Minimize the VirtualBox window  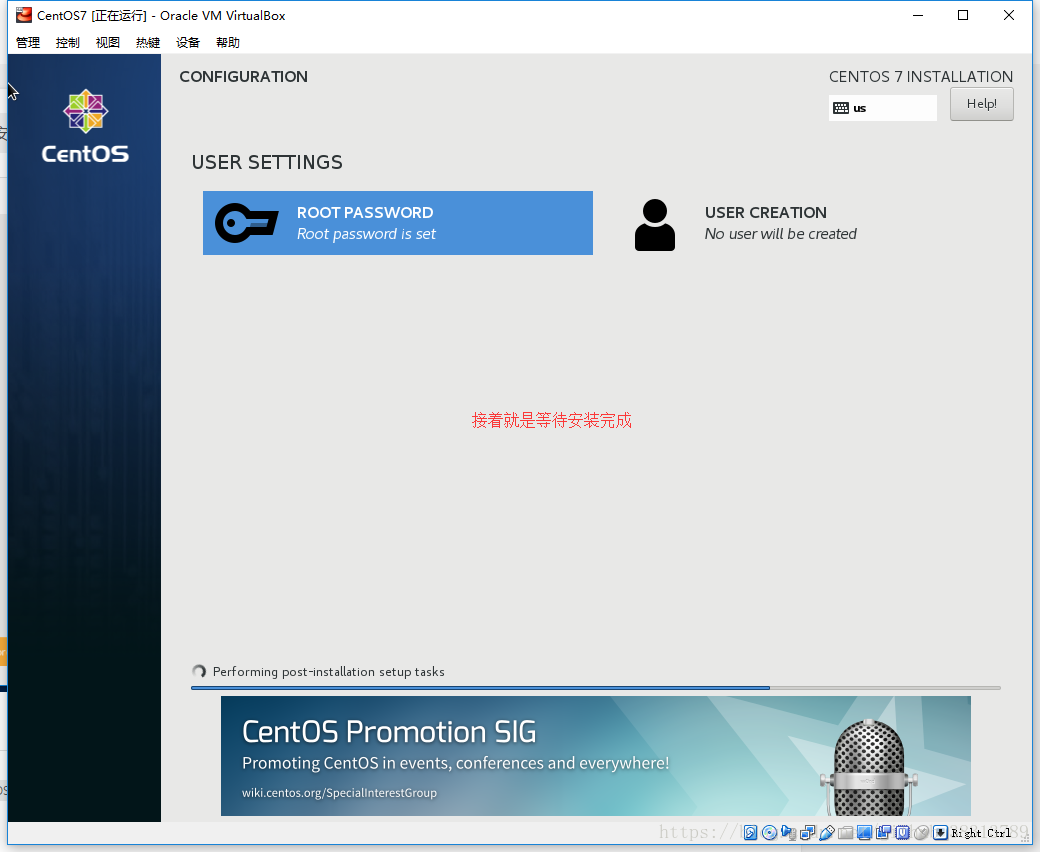(918, 15)
